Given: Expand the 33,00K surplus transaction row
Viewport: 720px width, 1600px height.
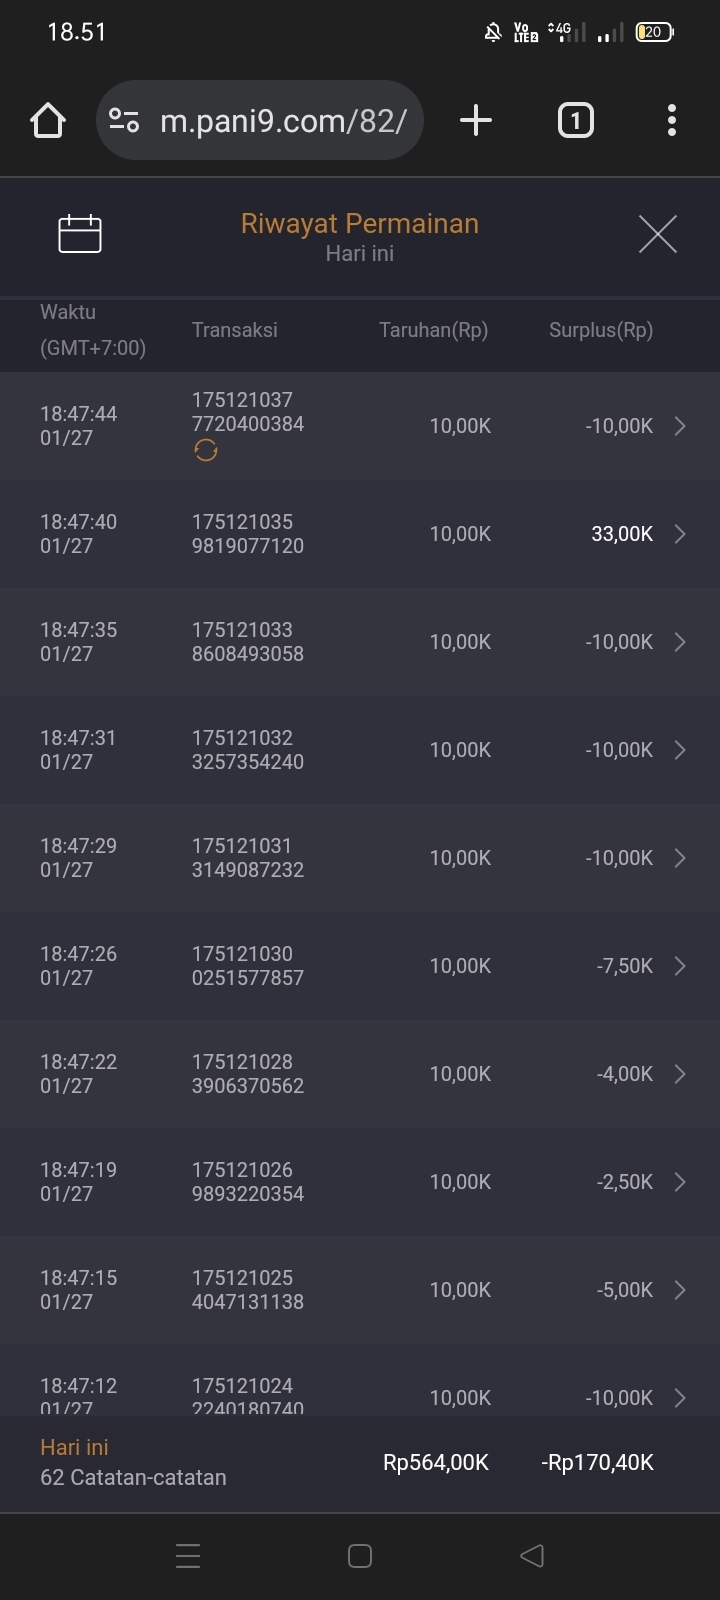Looking at the screenshot, I should tap(680, 534).
